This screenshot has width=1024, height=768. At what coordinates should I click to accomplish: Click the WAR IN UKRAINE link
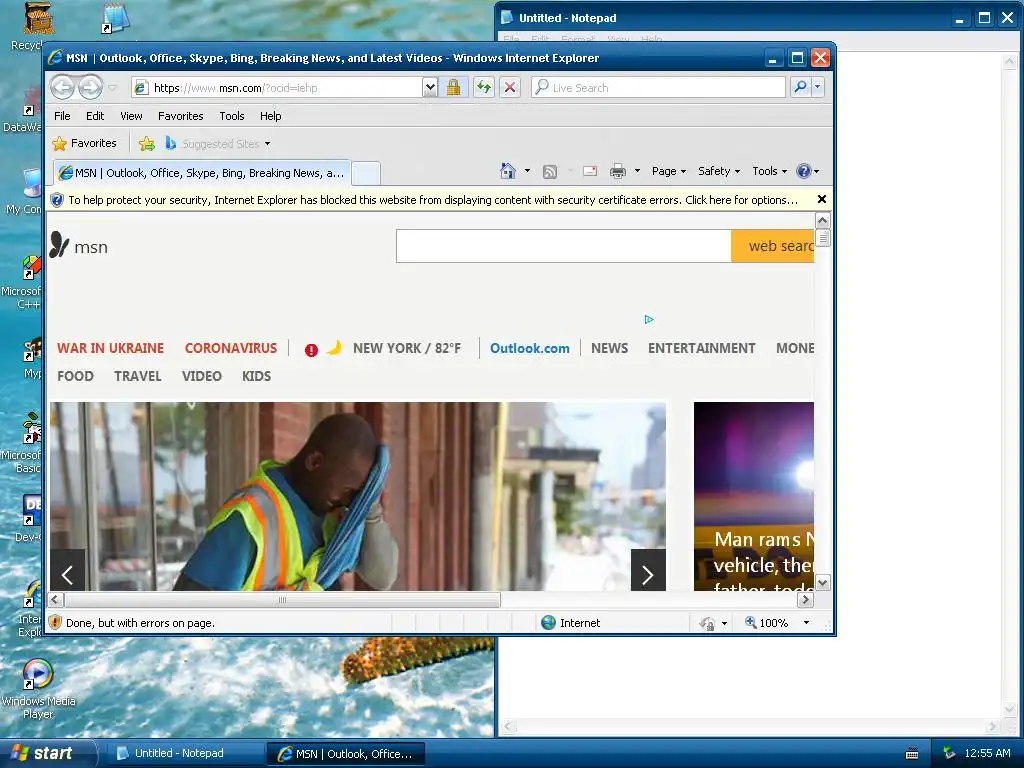coord(110,348)
